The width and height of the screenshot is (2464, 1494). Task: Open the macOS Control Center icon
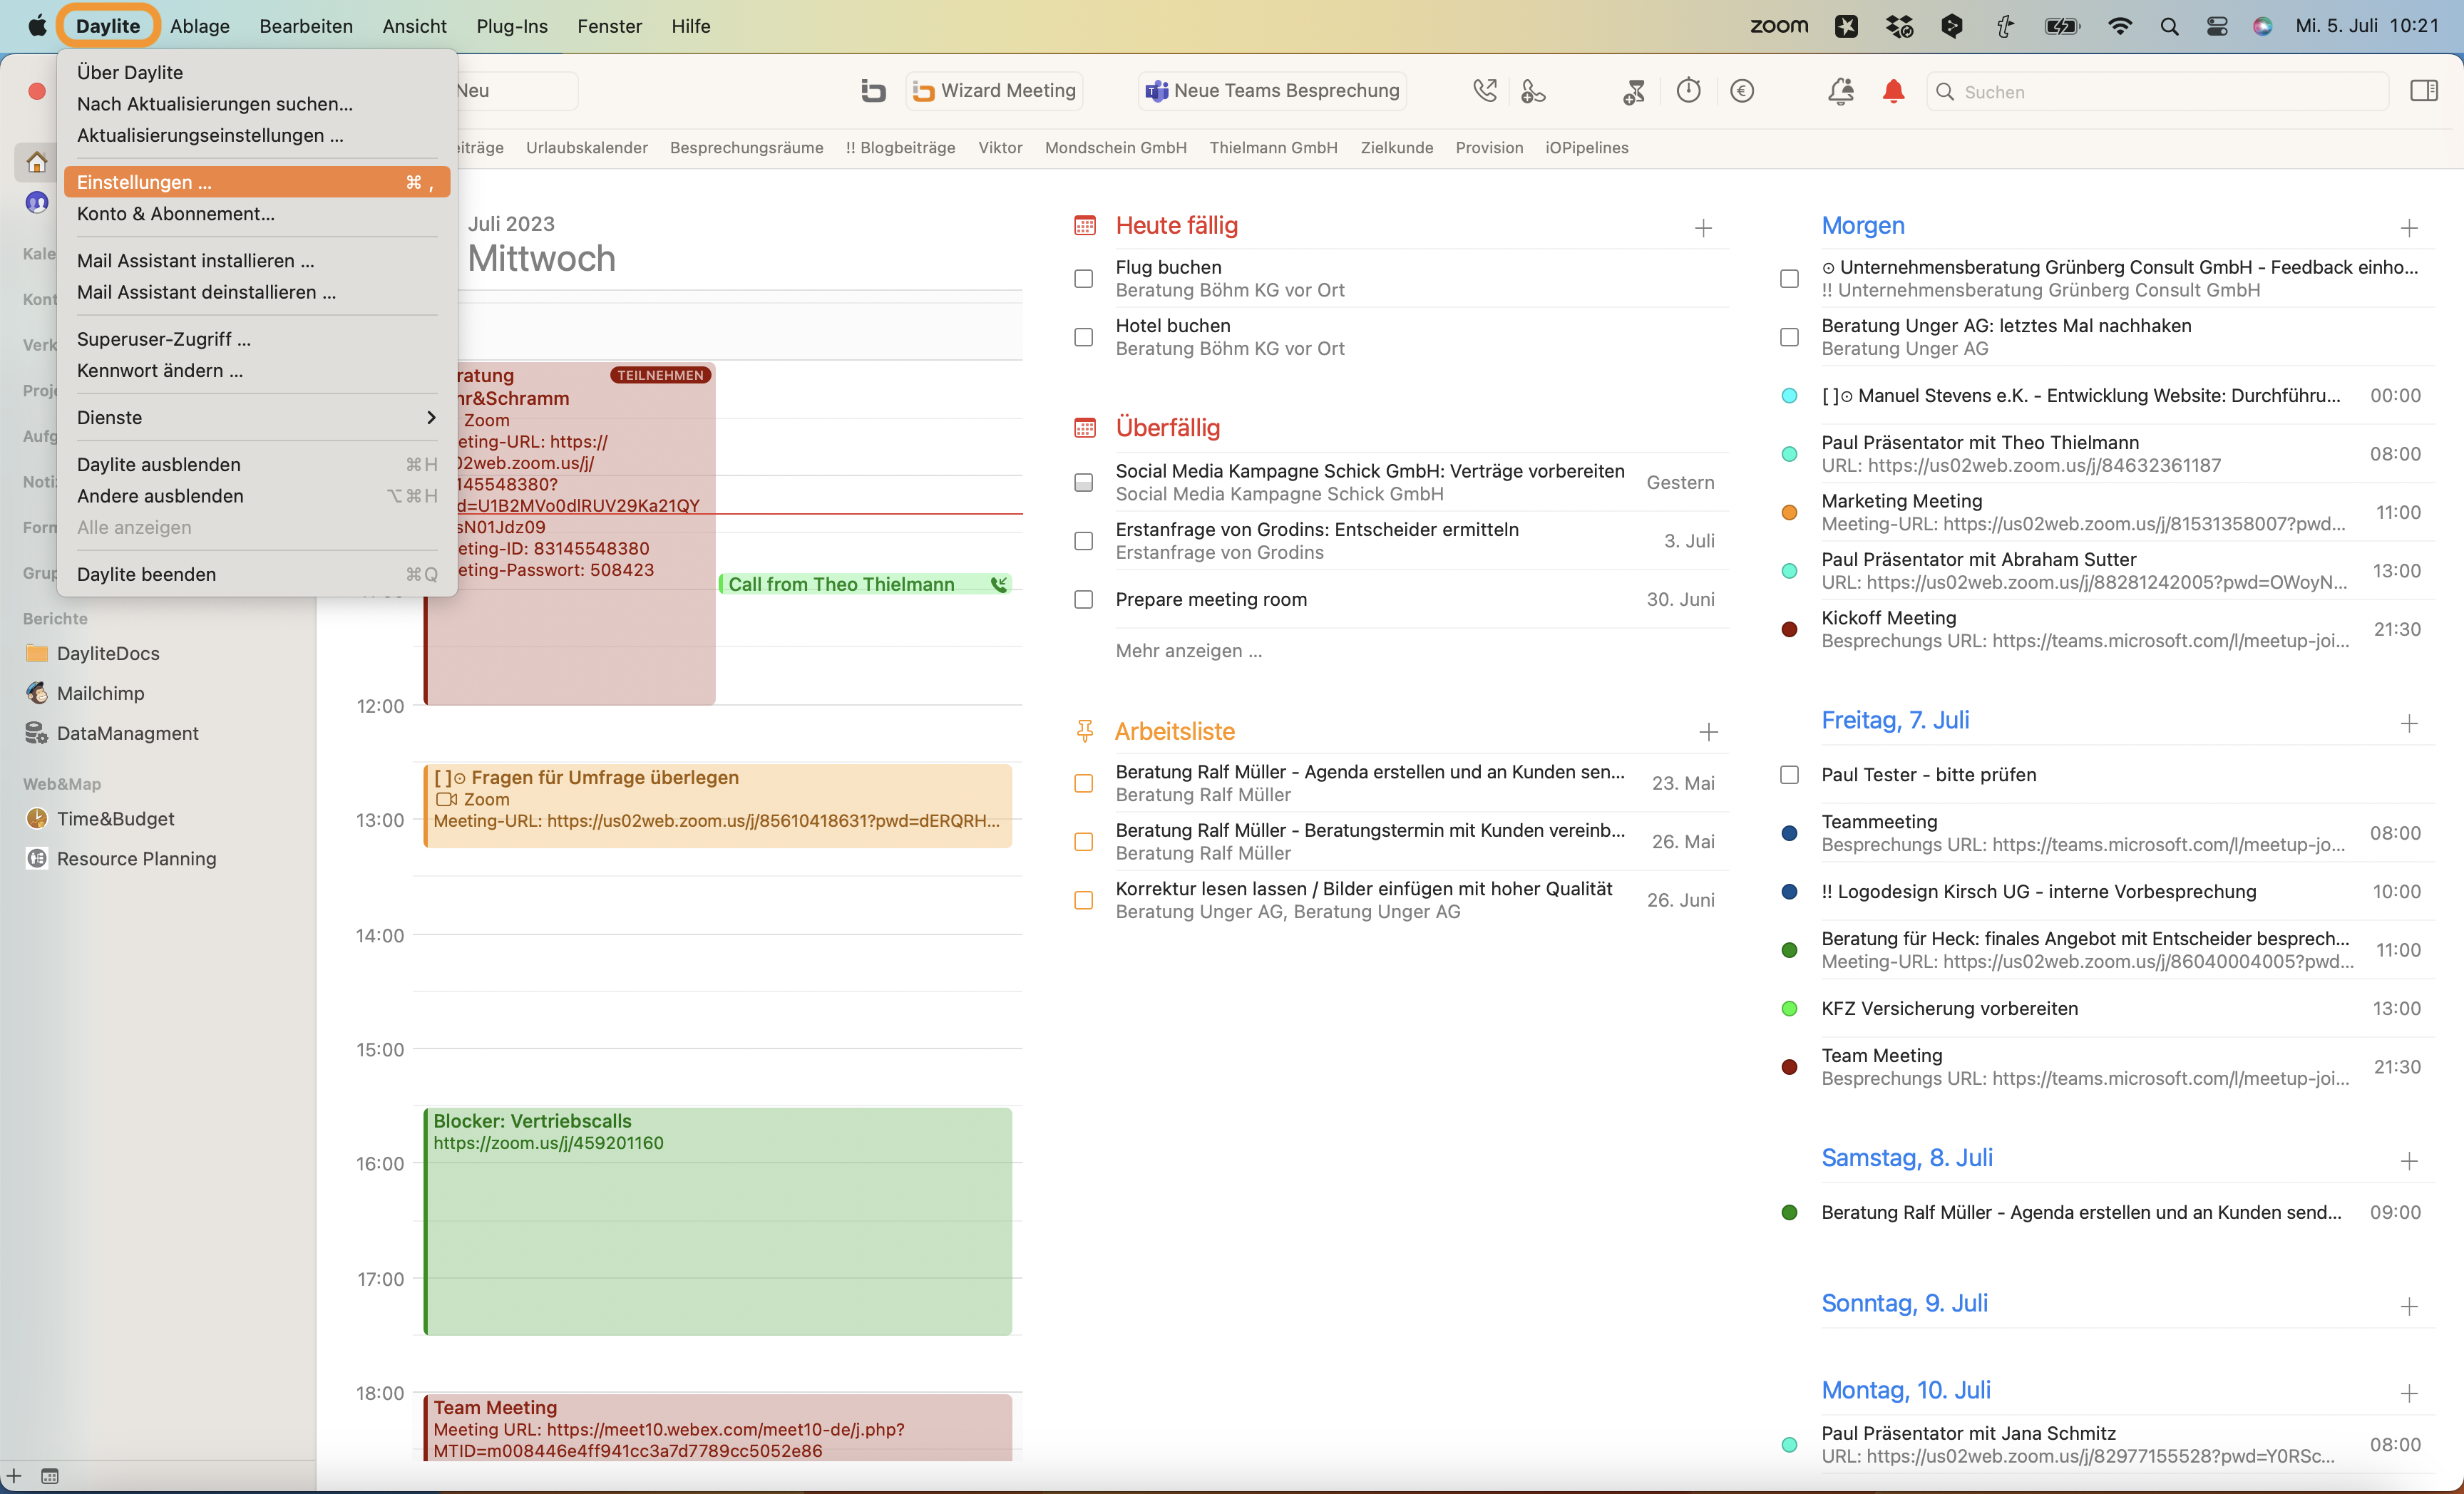[x=2216, y=26]
